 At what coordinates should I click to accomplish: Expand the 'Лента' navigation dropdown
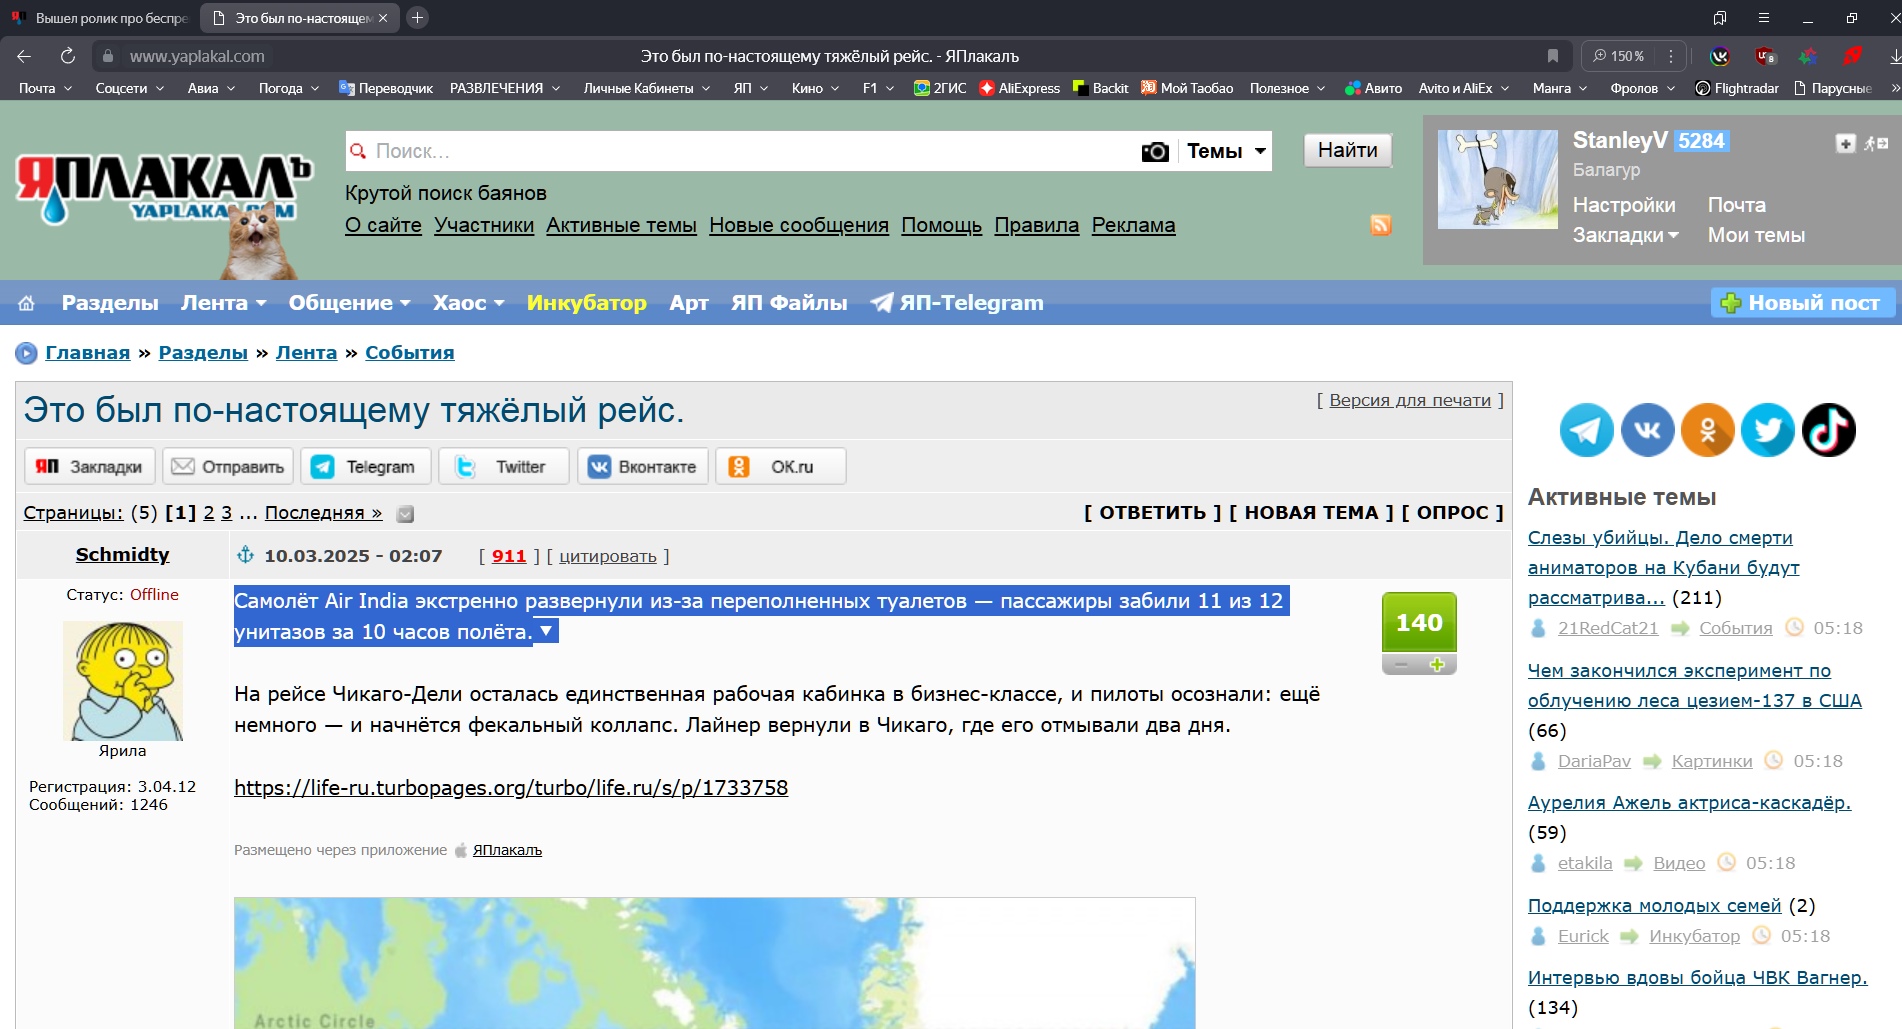coord(223,303)
